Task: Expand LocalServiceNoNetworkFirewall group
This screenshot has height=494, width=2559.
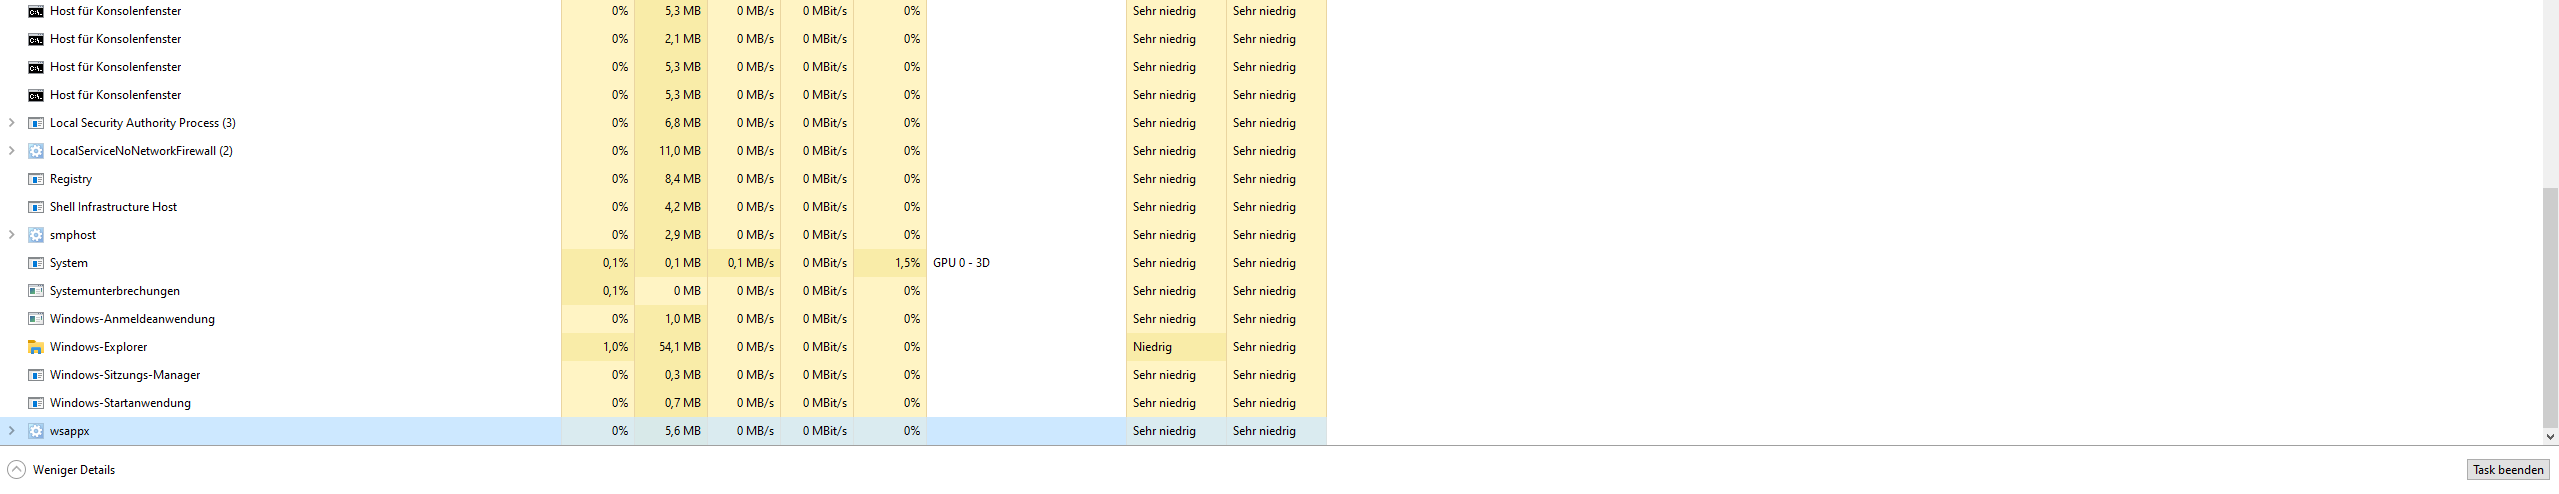Action: [11, 151]
